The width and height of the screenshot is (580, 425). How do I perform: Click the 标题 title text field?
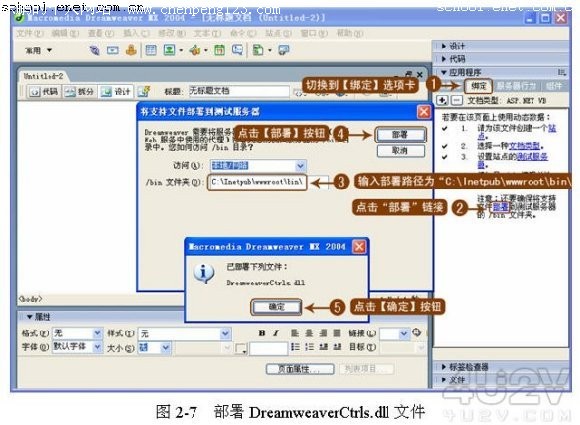click(239, 91)
